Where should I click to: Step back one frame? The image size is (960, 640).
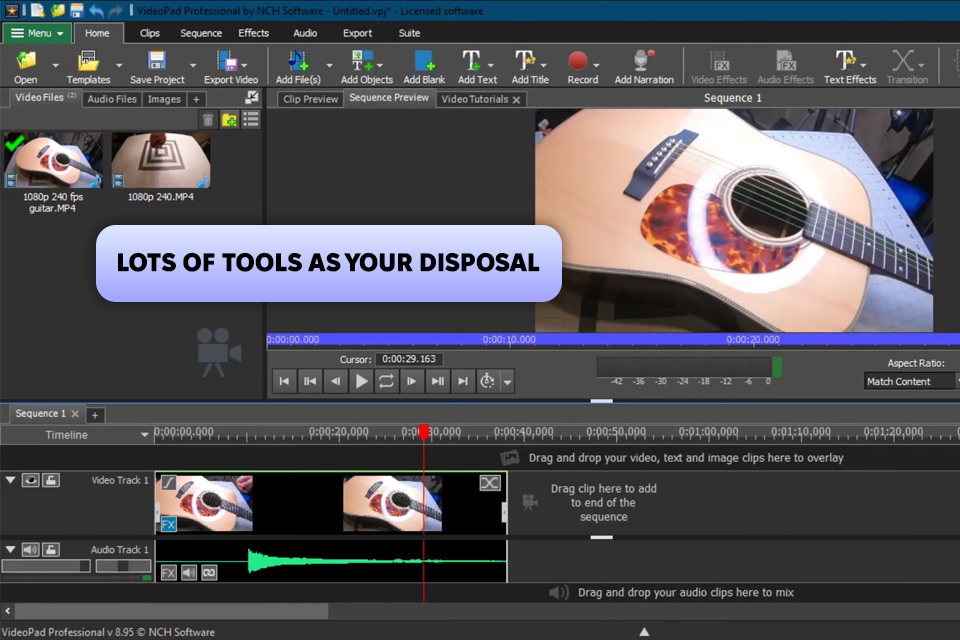[336, 381]
